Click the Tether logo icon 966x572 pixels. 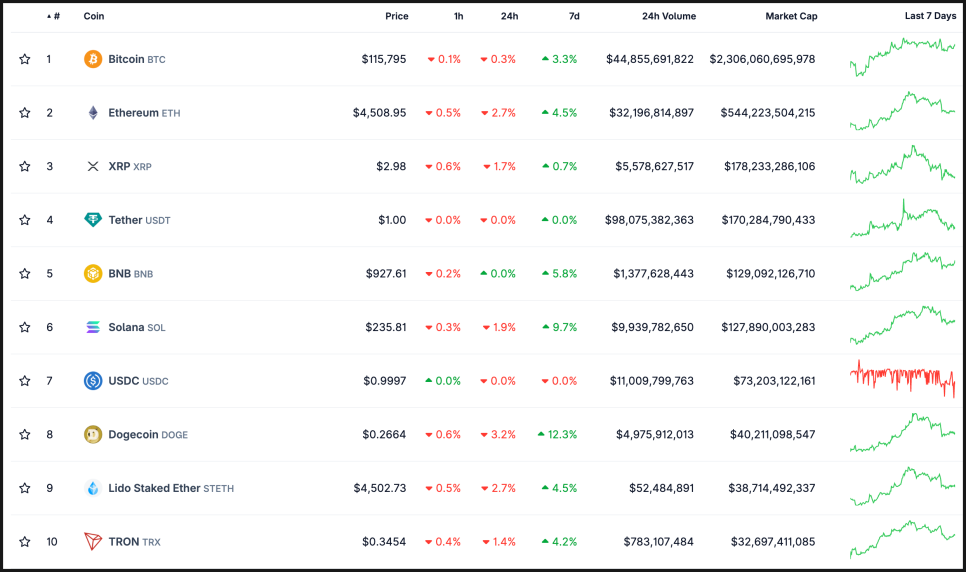(93, 220)
